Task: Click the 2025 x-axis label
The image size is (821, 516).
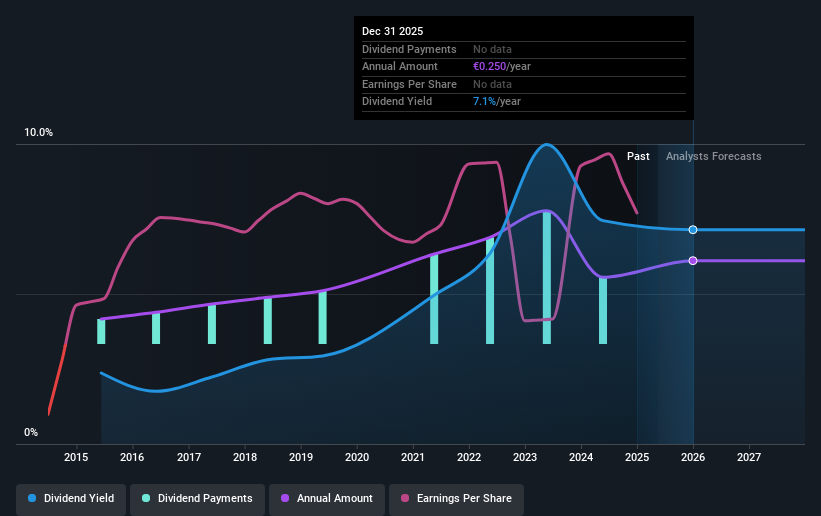Action: [x=637, y=457]
